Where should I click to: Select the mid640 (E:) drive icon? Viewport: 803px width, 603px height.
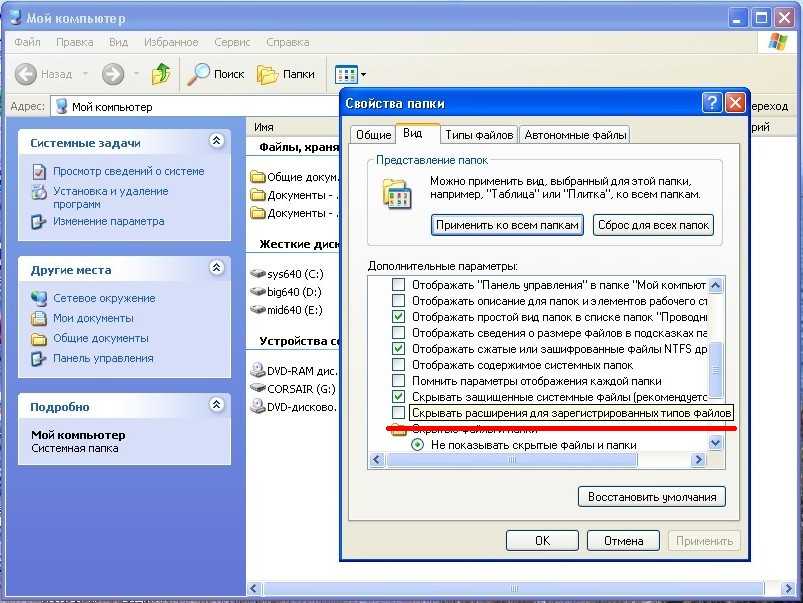point(258,309)
